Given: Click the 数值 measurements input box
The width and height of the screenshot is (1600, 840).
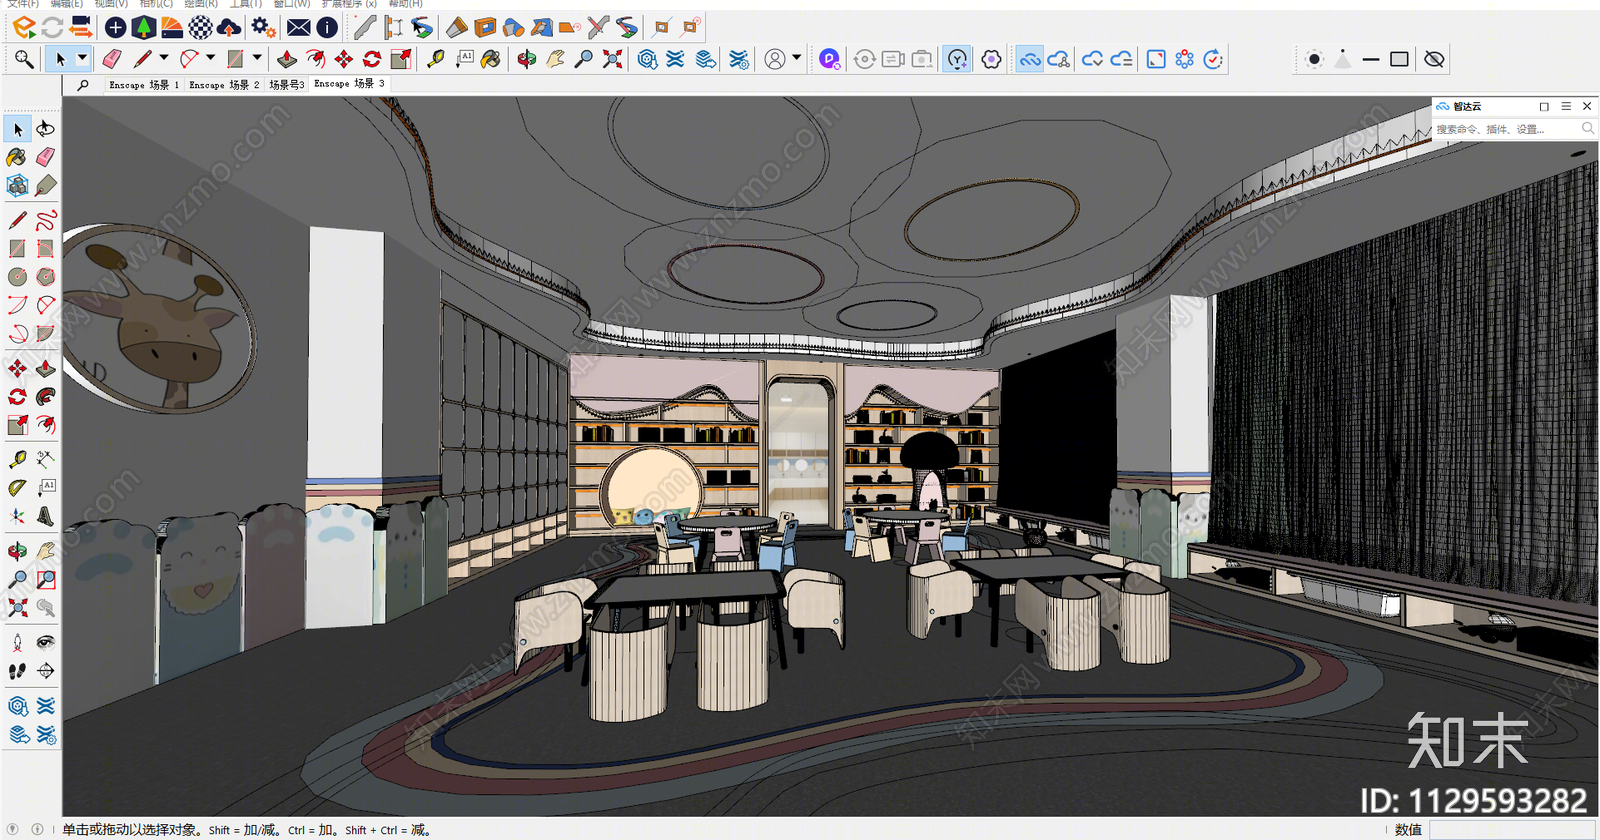Looking at the screenshot, I should (1511, 830).
